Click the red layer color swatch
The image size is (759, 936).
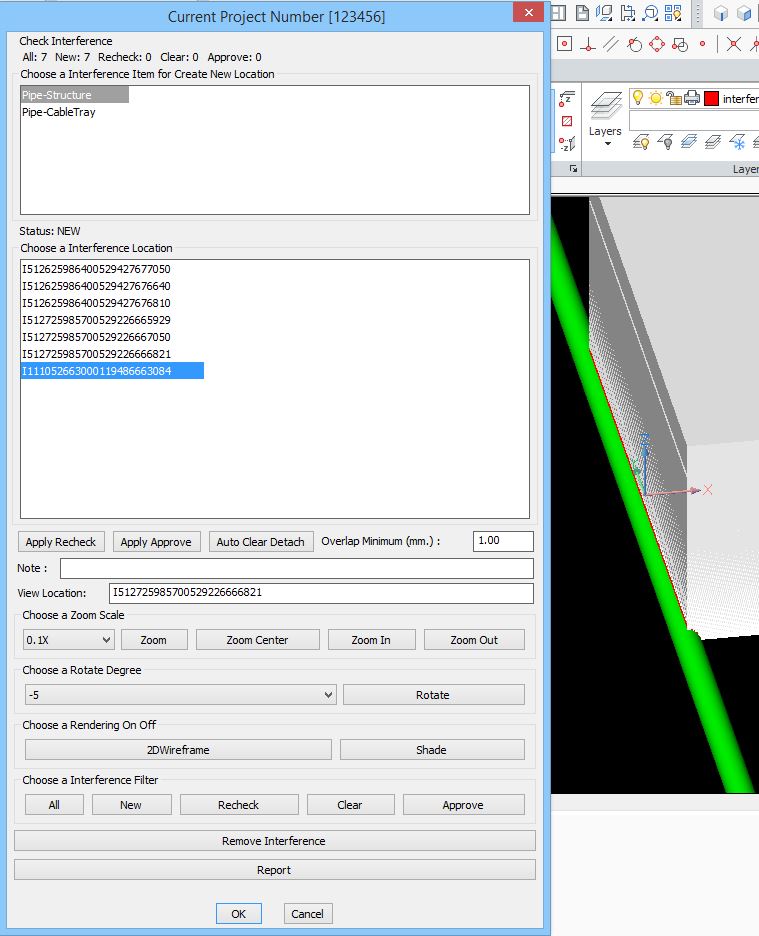[x=711, y=98]
